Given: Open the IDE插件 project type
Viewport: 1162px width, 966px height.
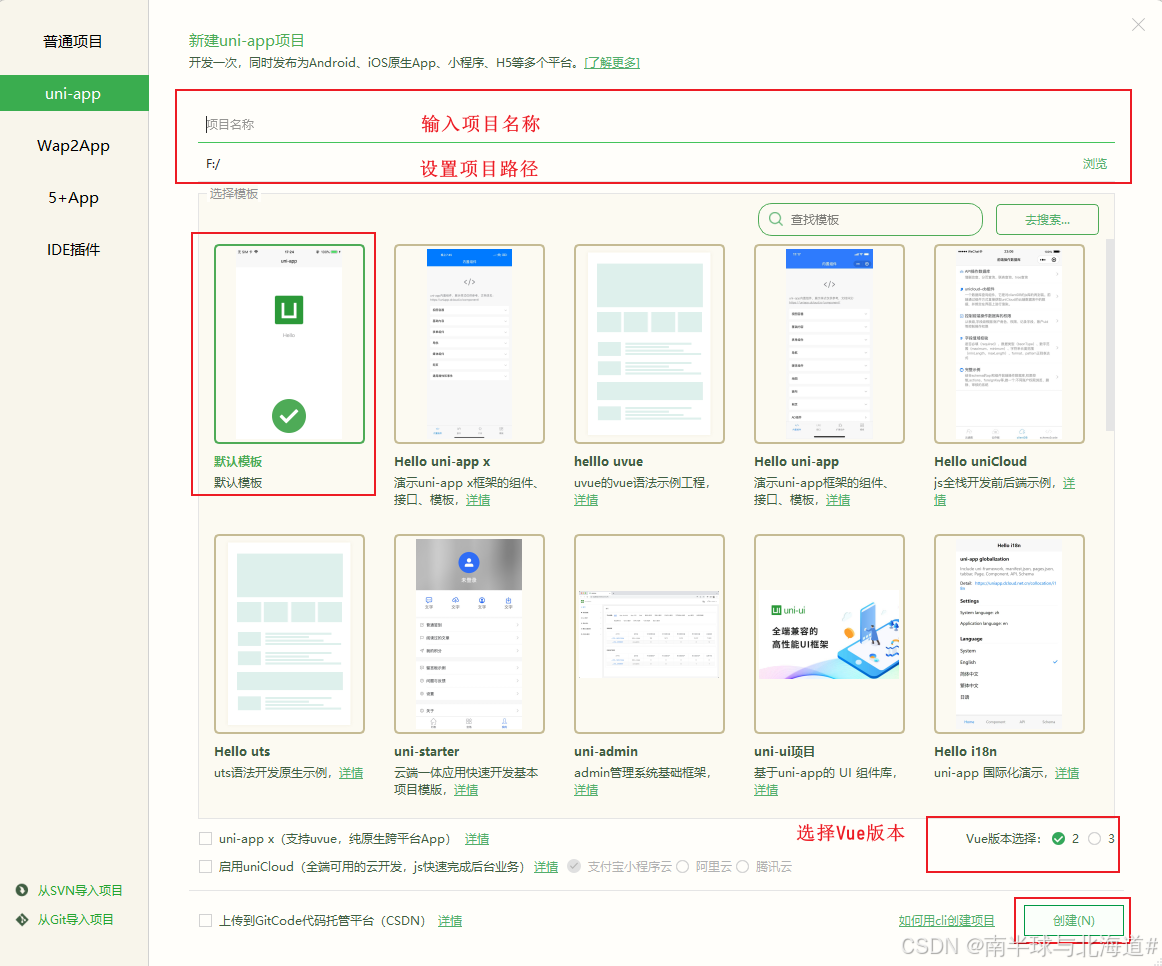Looking at the screenshot, I should (x=73, y=250).
